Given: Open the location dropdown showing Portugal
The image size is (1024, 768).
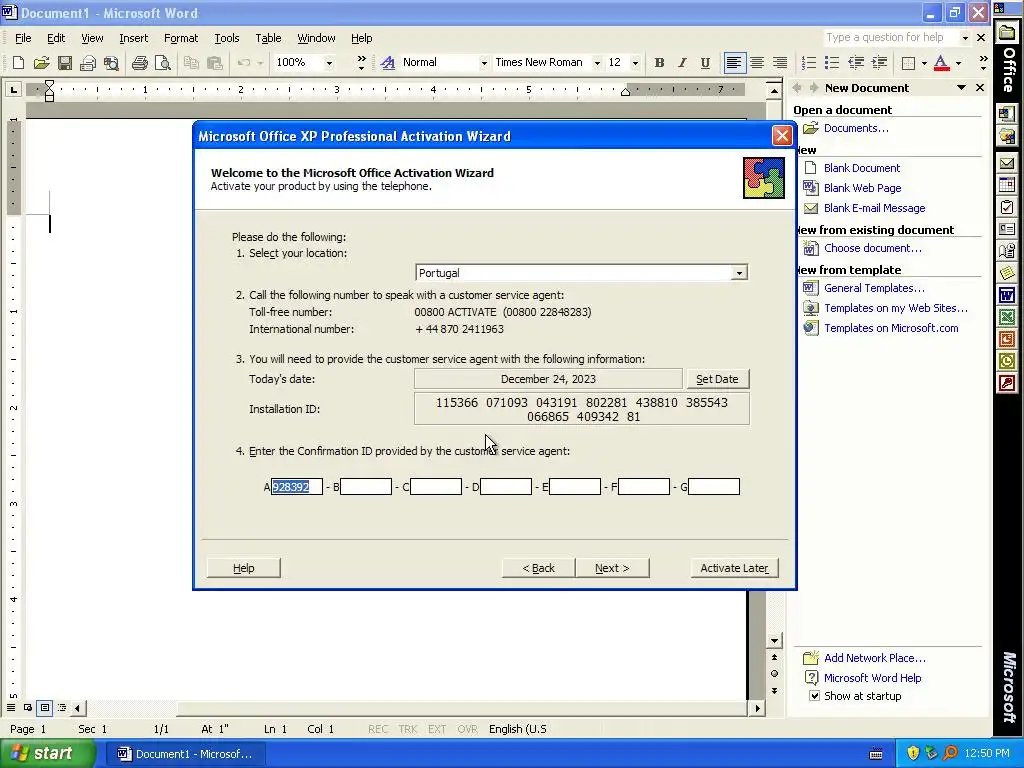Looking at the screenshot, I should click(x=739, y=273).
